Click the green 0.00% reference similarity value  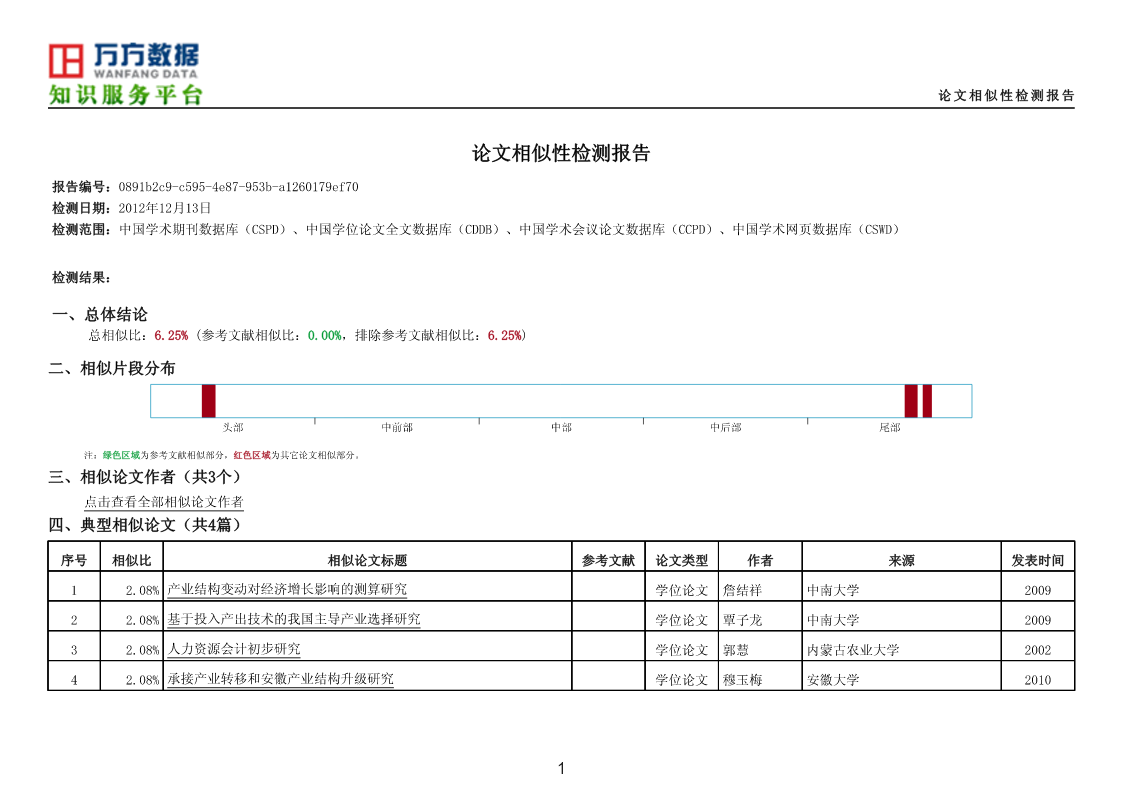[x=324, y=336]
